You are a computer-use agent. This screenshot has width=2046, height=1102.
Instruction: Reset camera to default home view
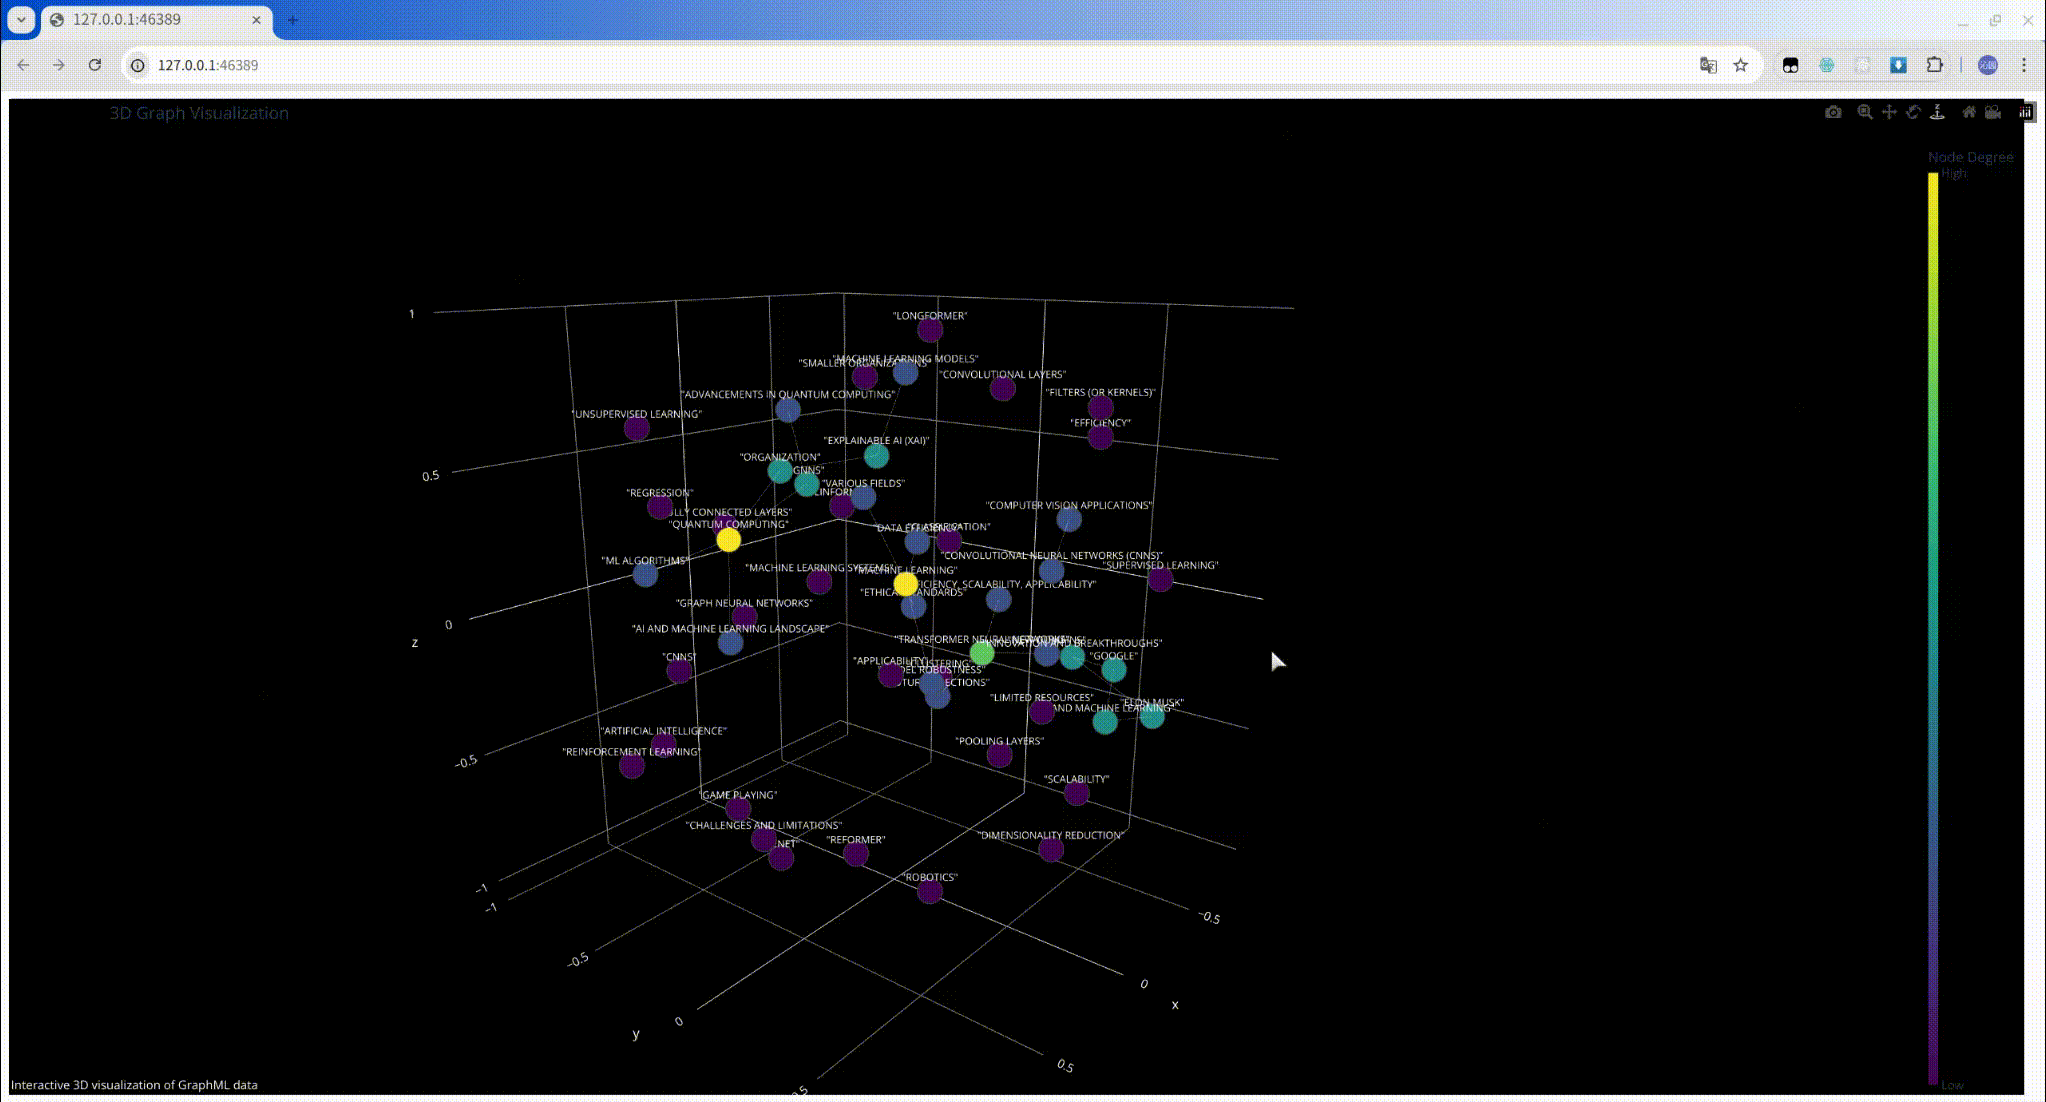coord(1969,112)
